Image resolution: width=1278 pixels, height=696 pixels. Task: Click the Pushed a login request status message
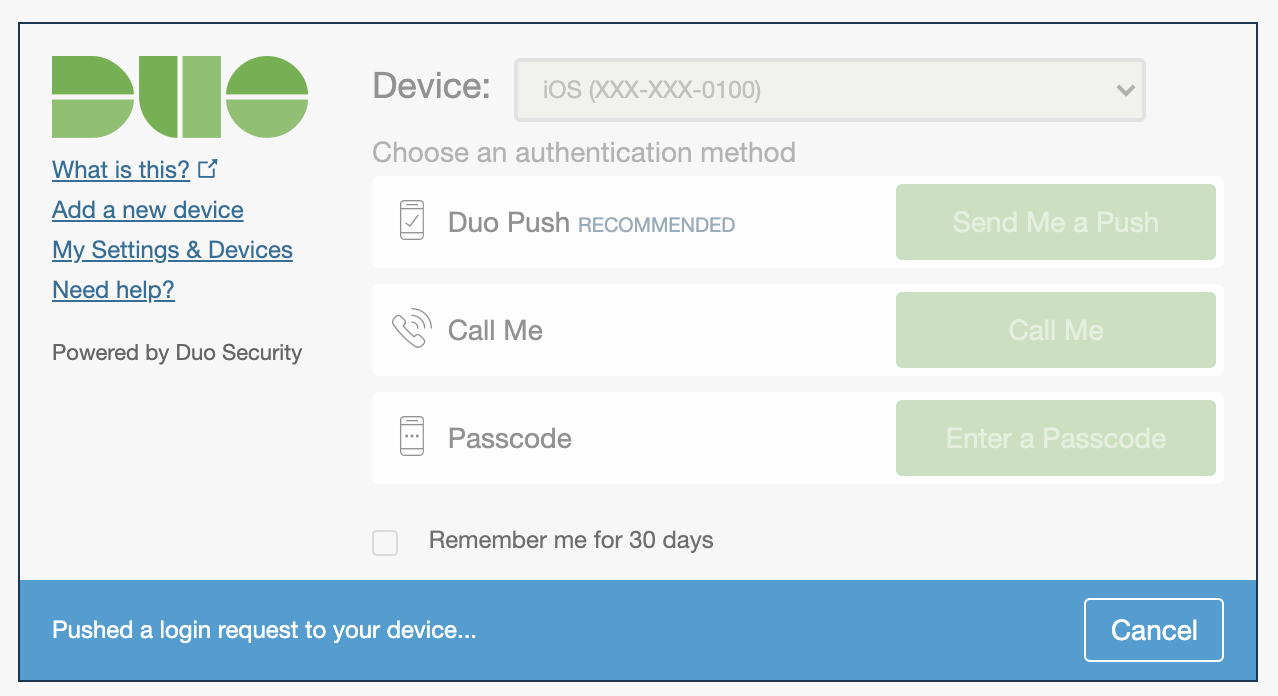(x=264, y=631)
